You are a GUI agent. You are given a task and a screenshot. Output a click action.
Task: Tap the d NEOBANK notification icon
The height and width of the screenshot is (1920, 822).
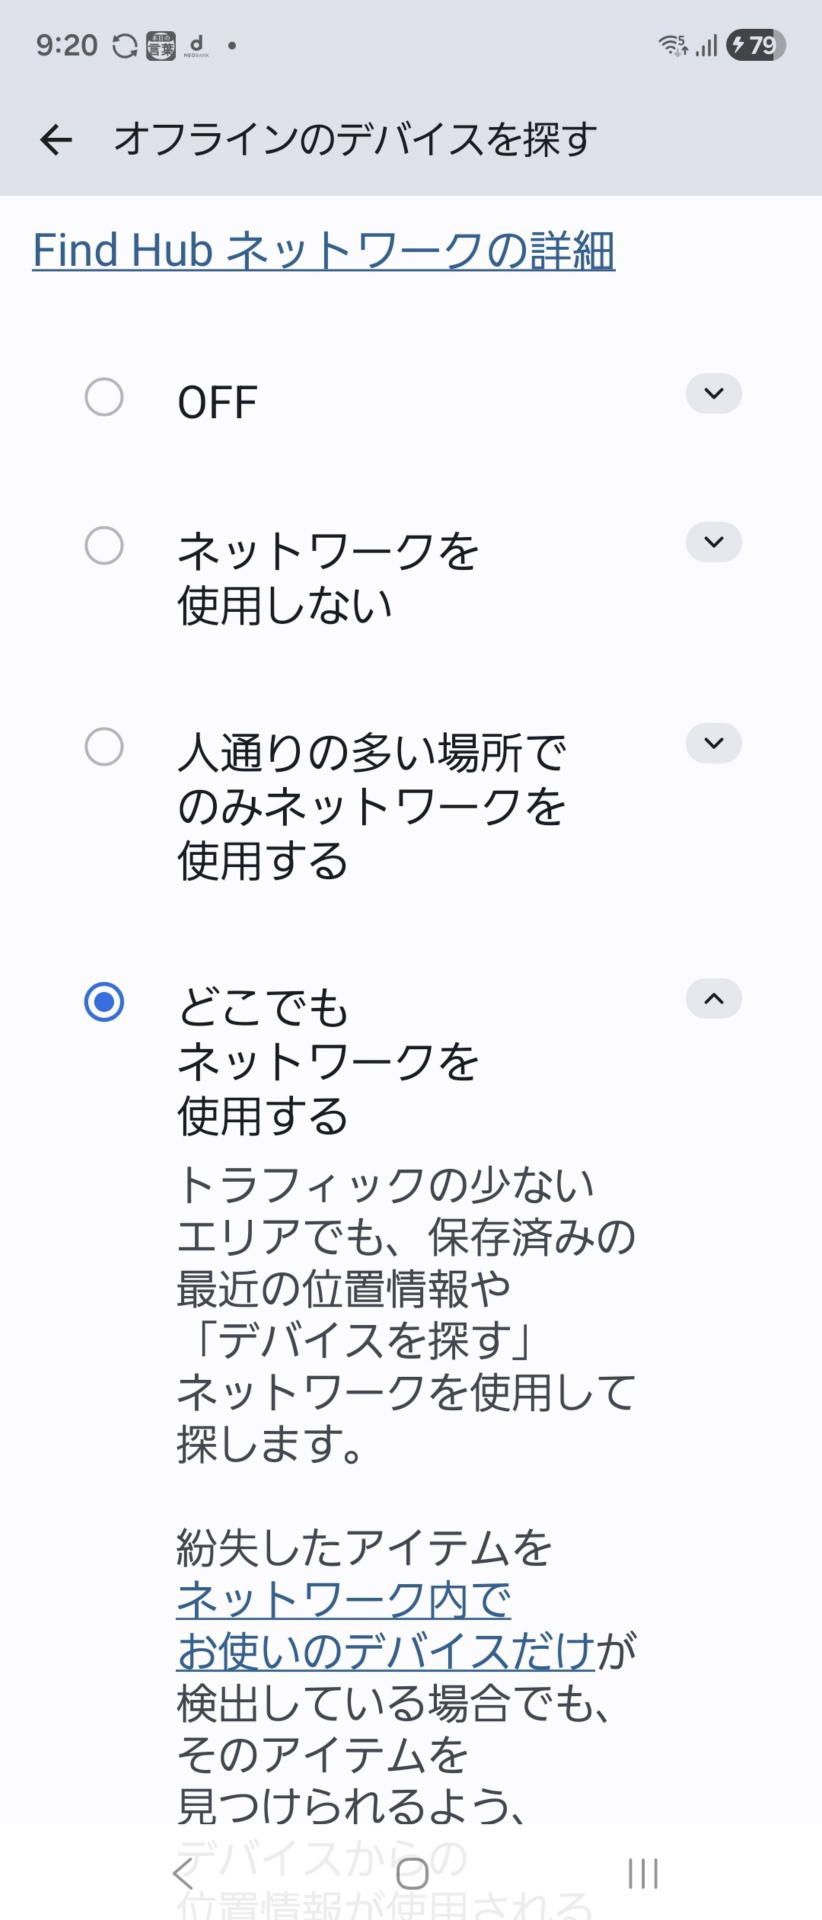point(196,46)
